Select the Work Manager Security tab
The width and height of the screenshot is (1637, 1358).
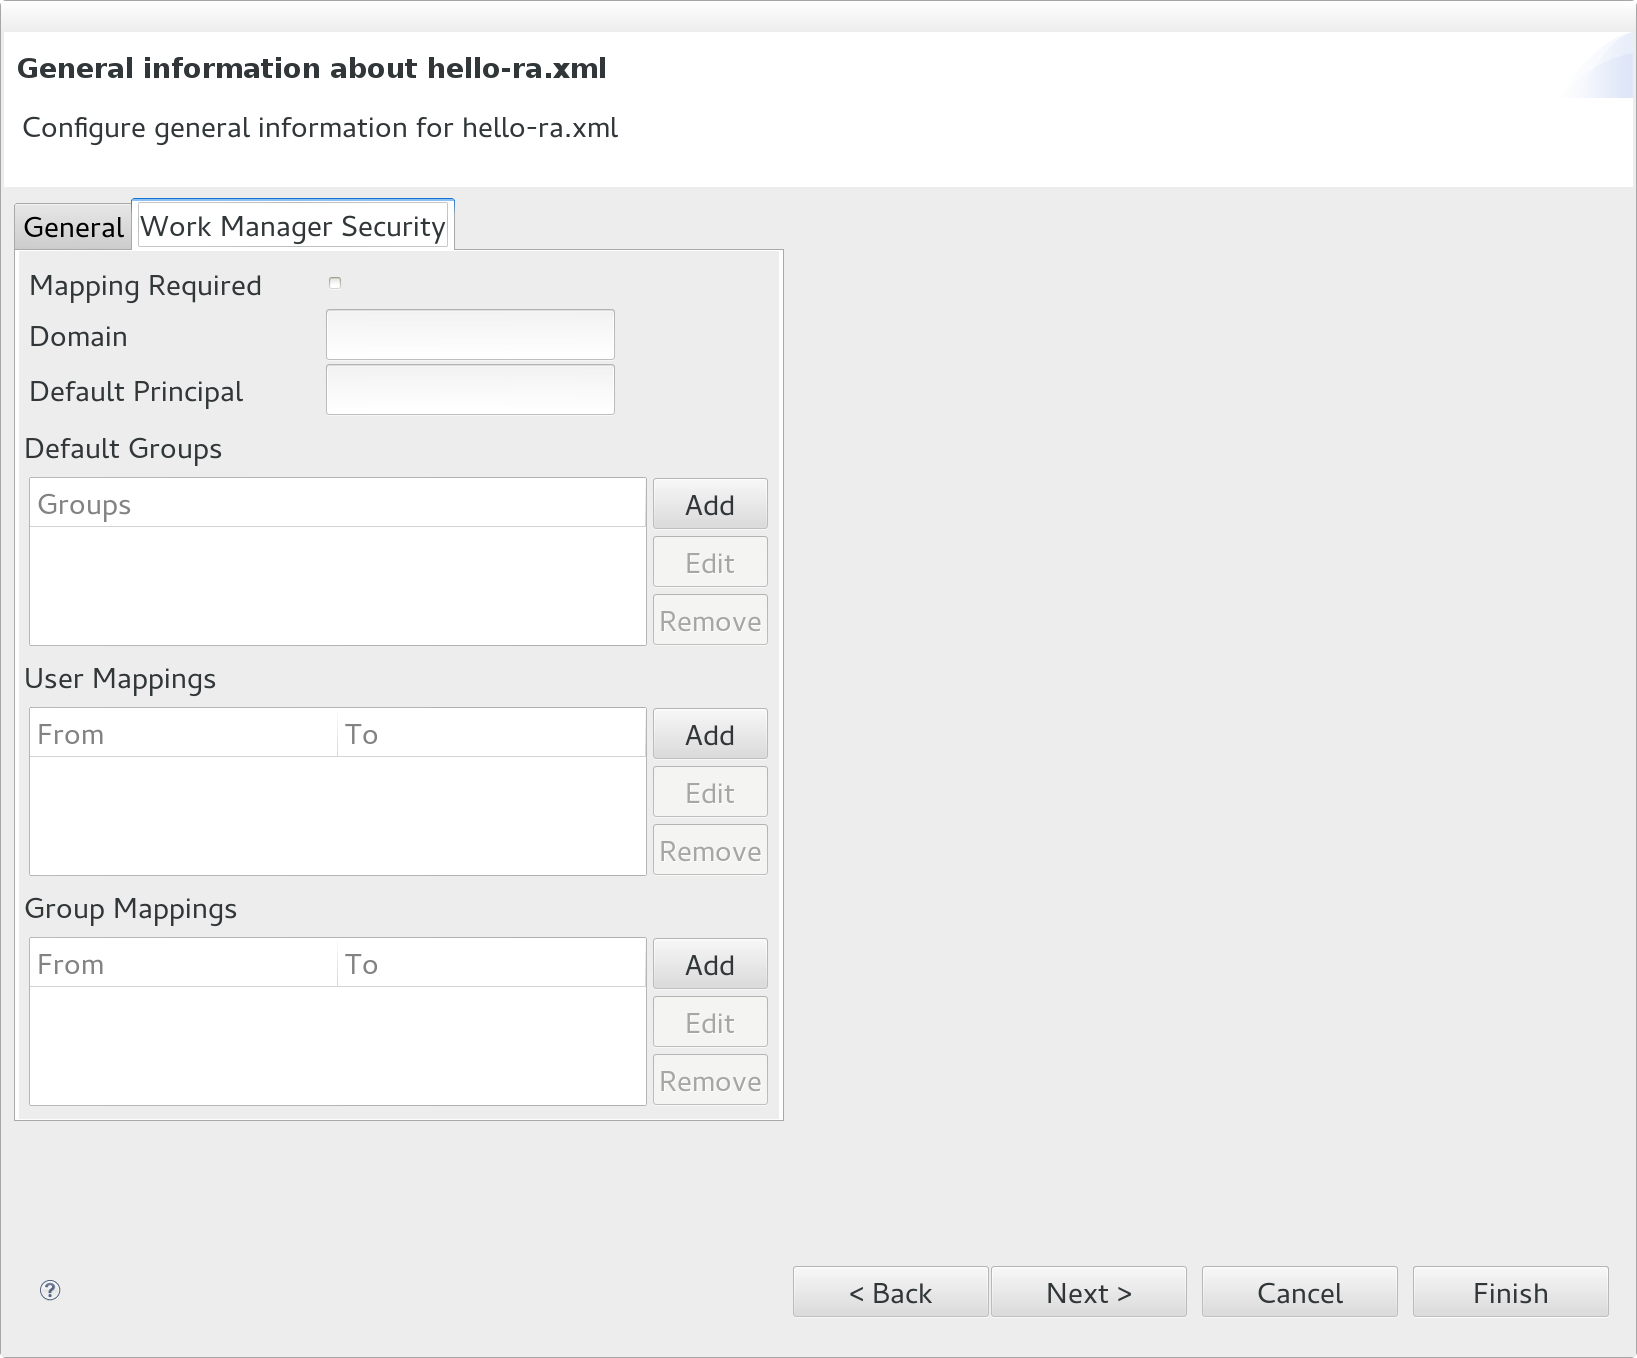292,227
